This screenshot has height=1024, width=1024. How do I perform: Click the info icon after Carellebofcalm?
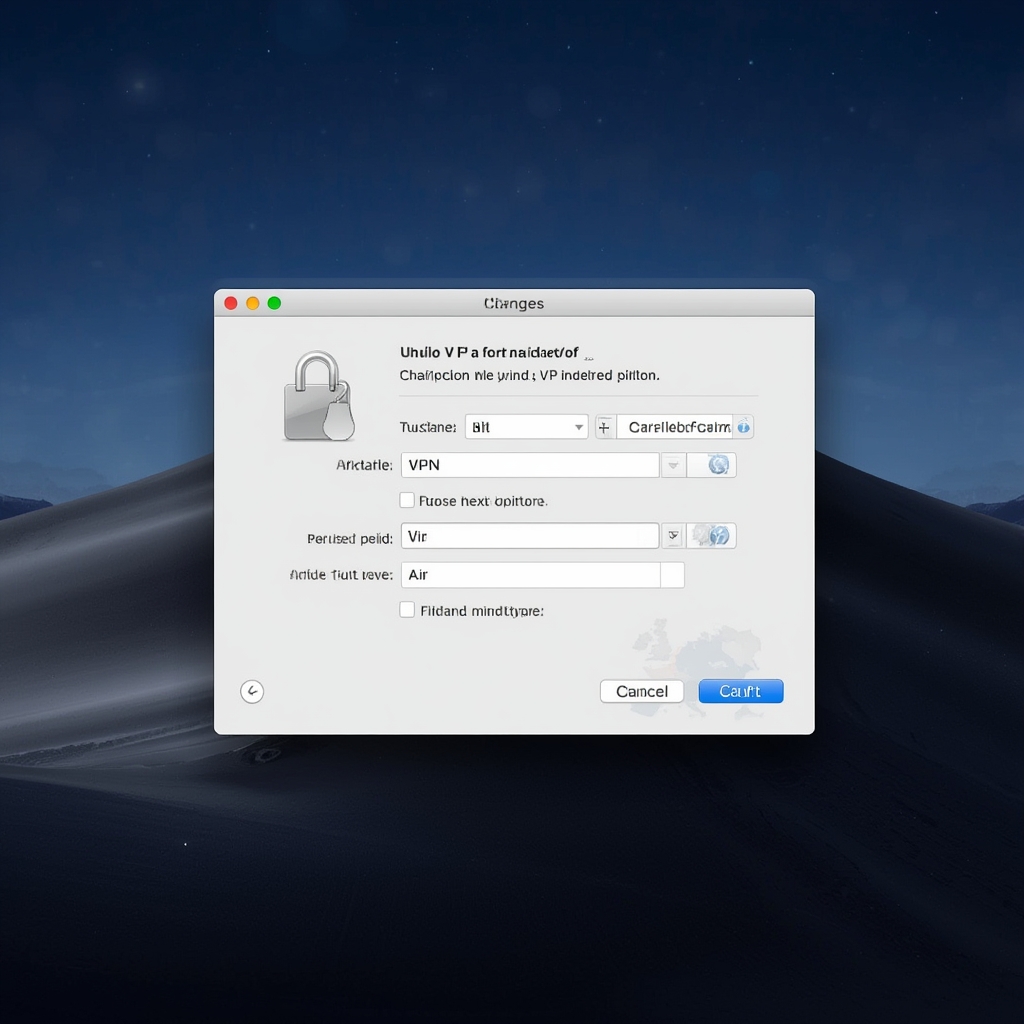[x=743, y=426]
